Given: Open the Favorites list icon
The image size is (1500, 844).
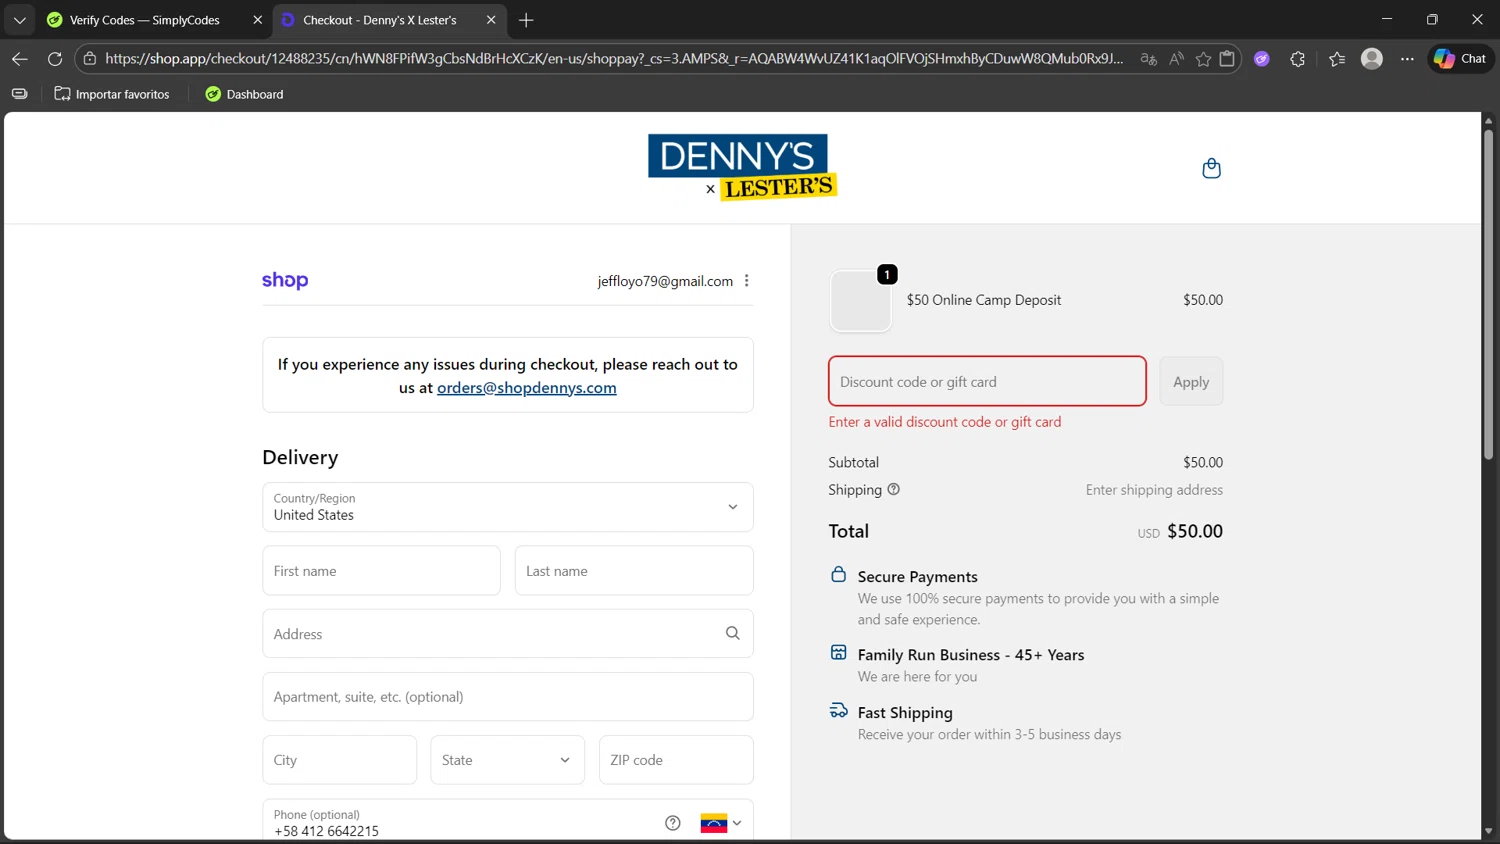Looking at the screenshot, I should coord(1337,59).
